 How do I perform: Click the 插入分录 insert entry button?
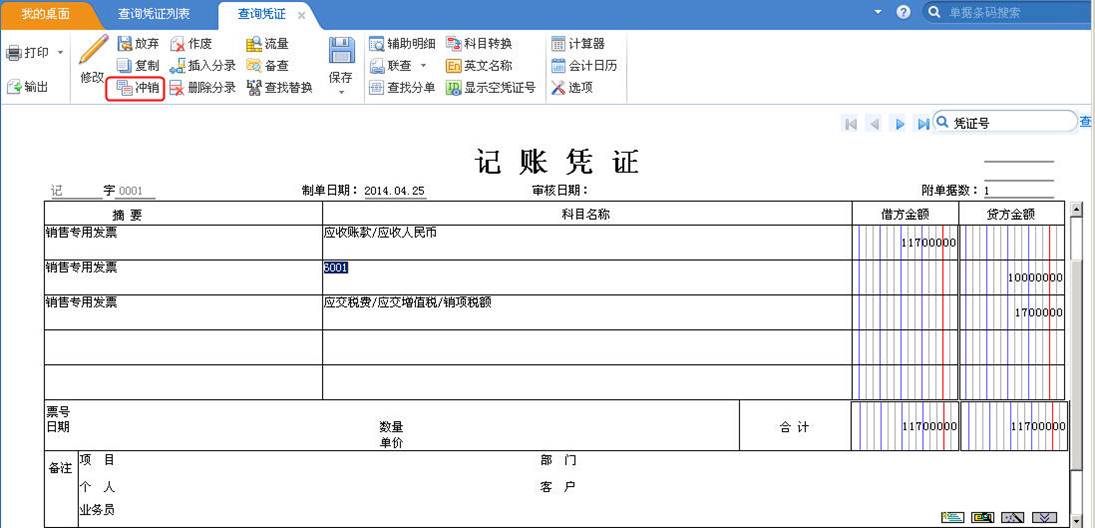click(203, 66)
